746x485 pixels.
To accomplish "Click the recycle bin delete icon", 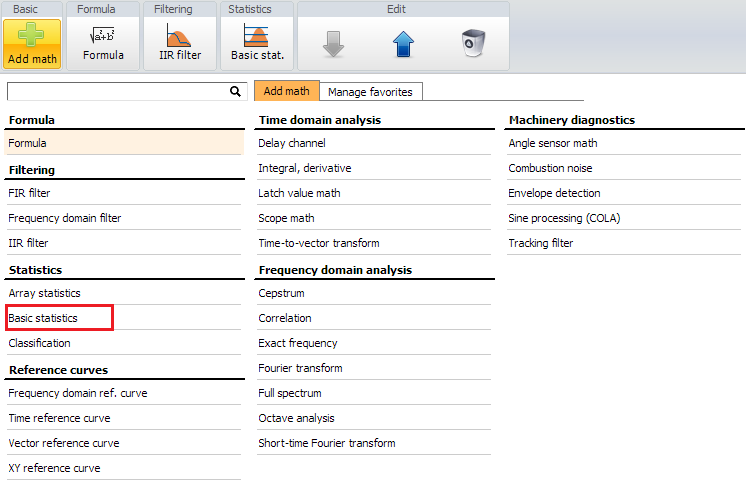I will tap(474, 43).
